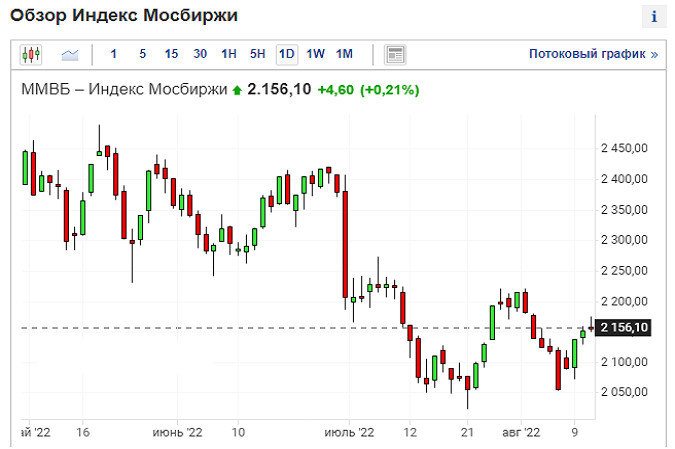Click the ММВБ – Индекс Мосбиржи chart title
The width and height of the screenshot is (675, 449).
pyautogui.click(x=124, y=90)
